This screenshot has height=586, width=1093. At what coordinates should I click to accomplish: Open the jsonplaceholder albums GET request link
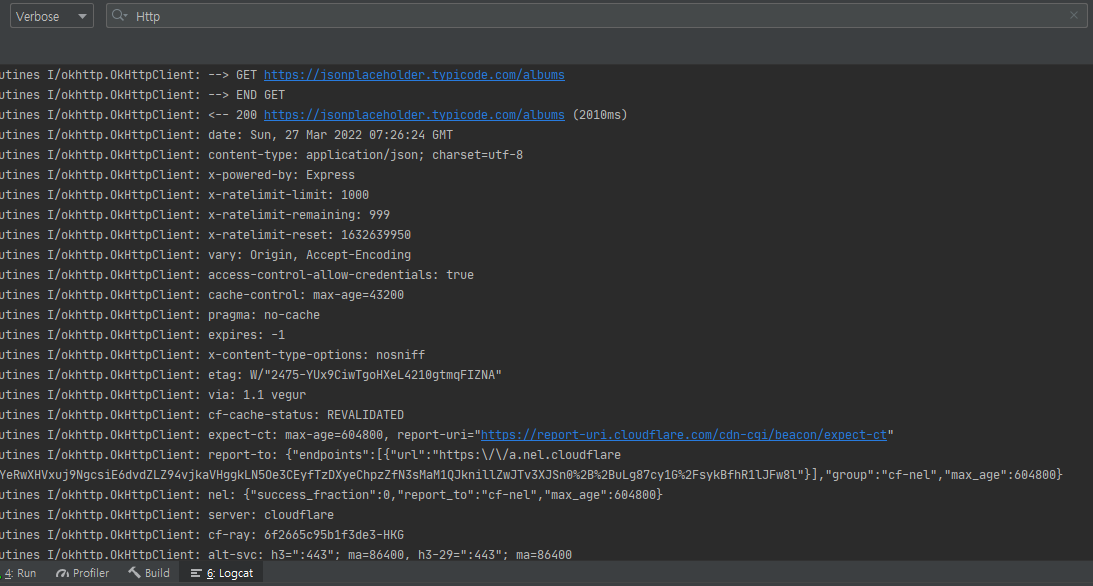tap(413, 74)
